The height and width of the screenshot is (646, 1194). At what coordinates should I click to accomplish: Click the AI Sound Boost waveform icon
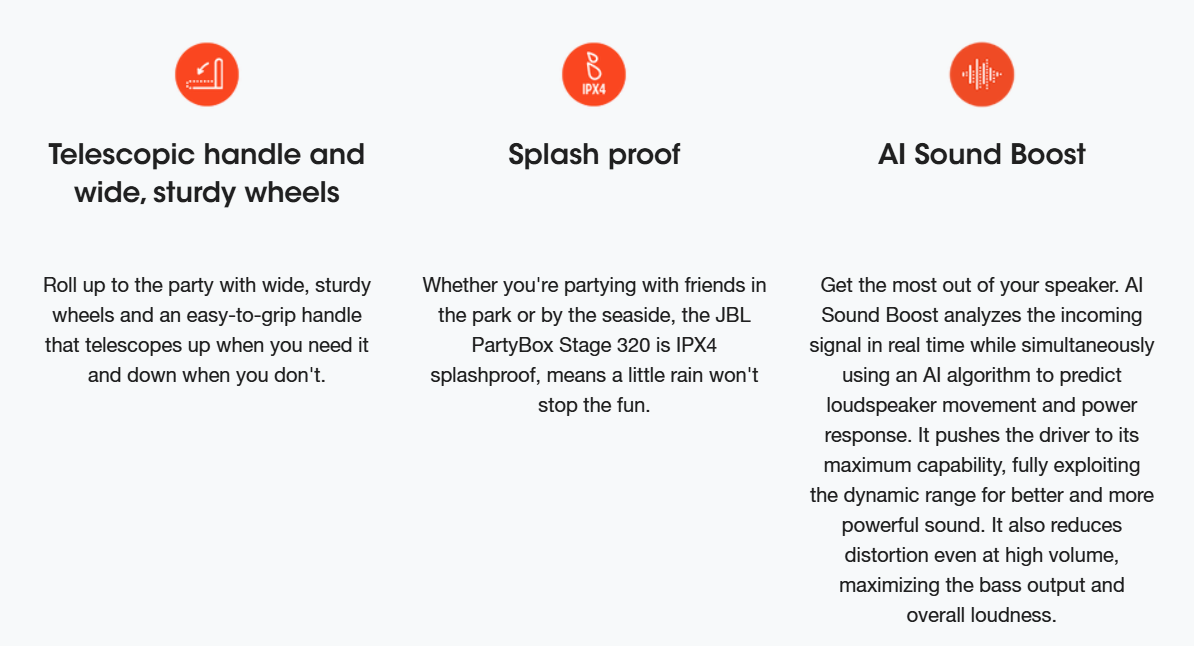tap(982, 75)
